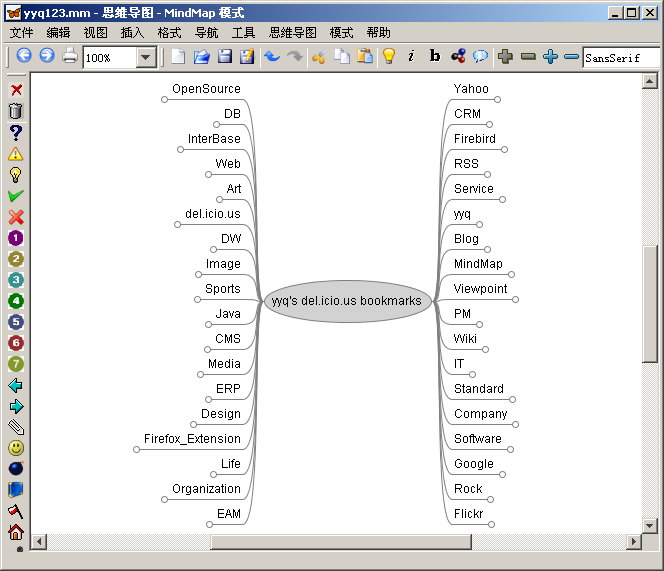Open the zoom 100% dropdown arrow
The width and height of the screenshot is (664, 571).
[146, 57]
